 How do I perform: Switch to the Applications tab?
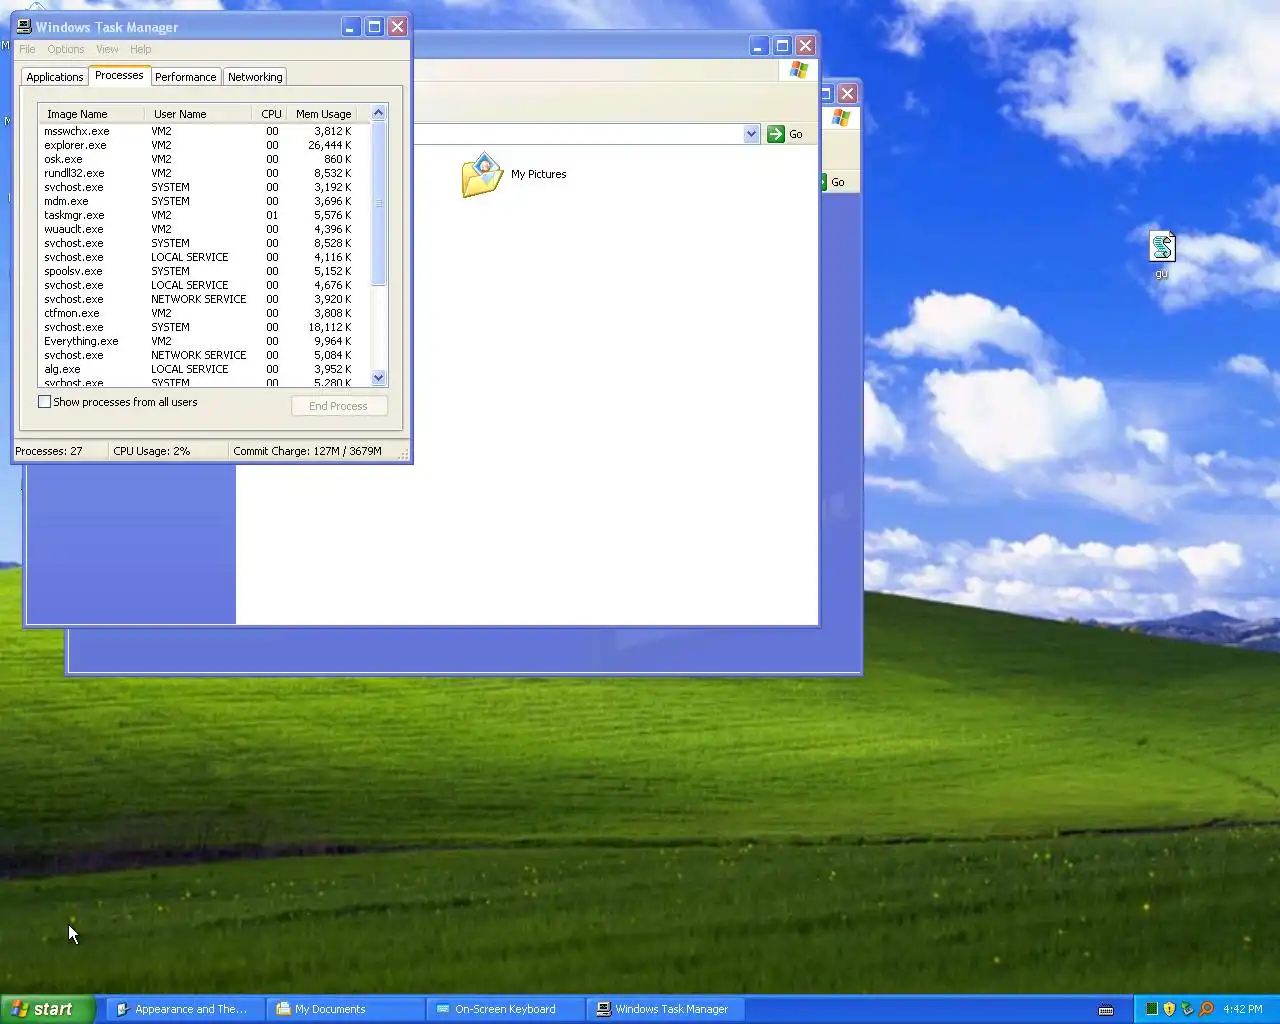point(55,77)
